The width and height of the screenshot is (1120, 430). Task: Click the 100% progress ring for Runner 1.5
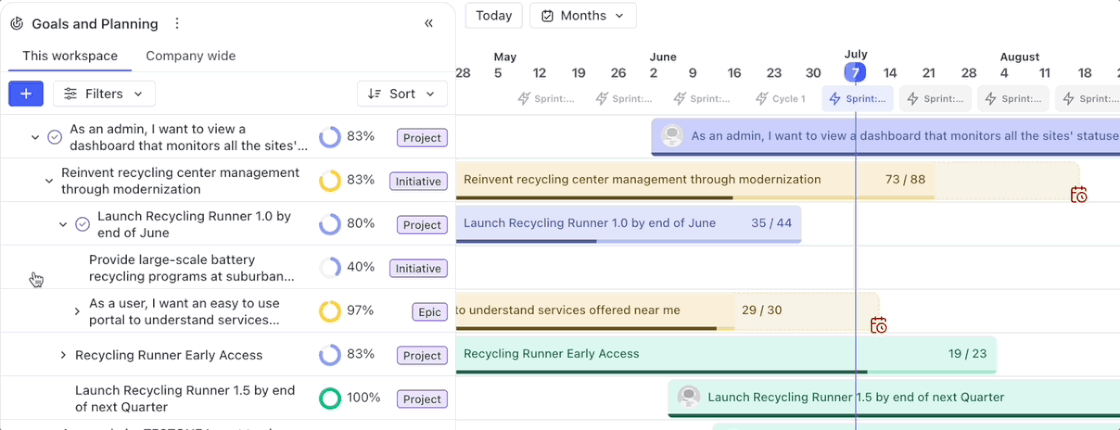pos(330,398)
